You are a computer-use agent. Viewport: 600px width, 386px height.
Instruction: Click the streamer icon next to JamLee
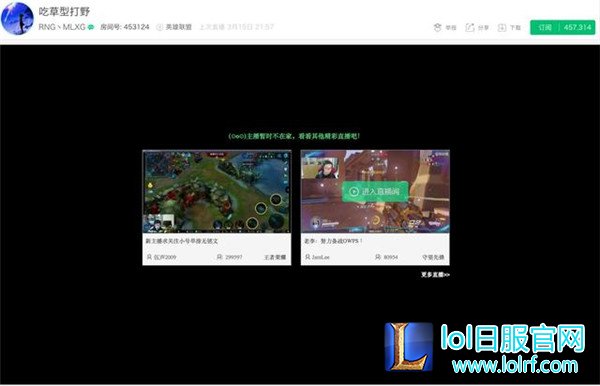tap(308, 257)
